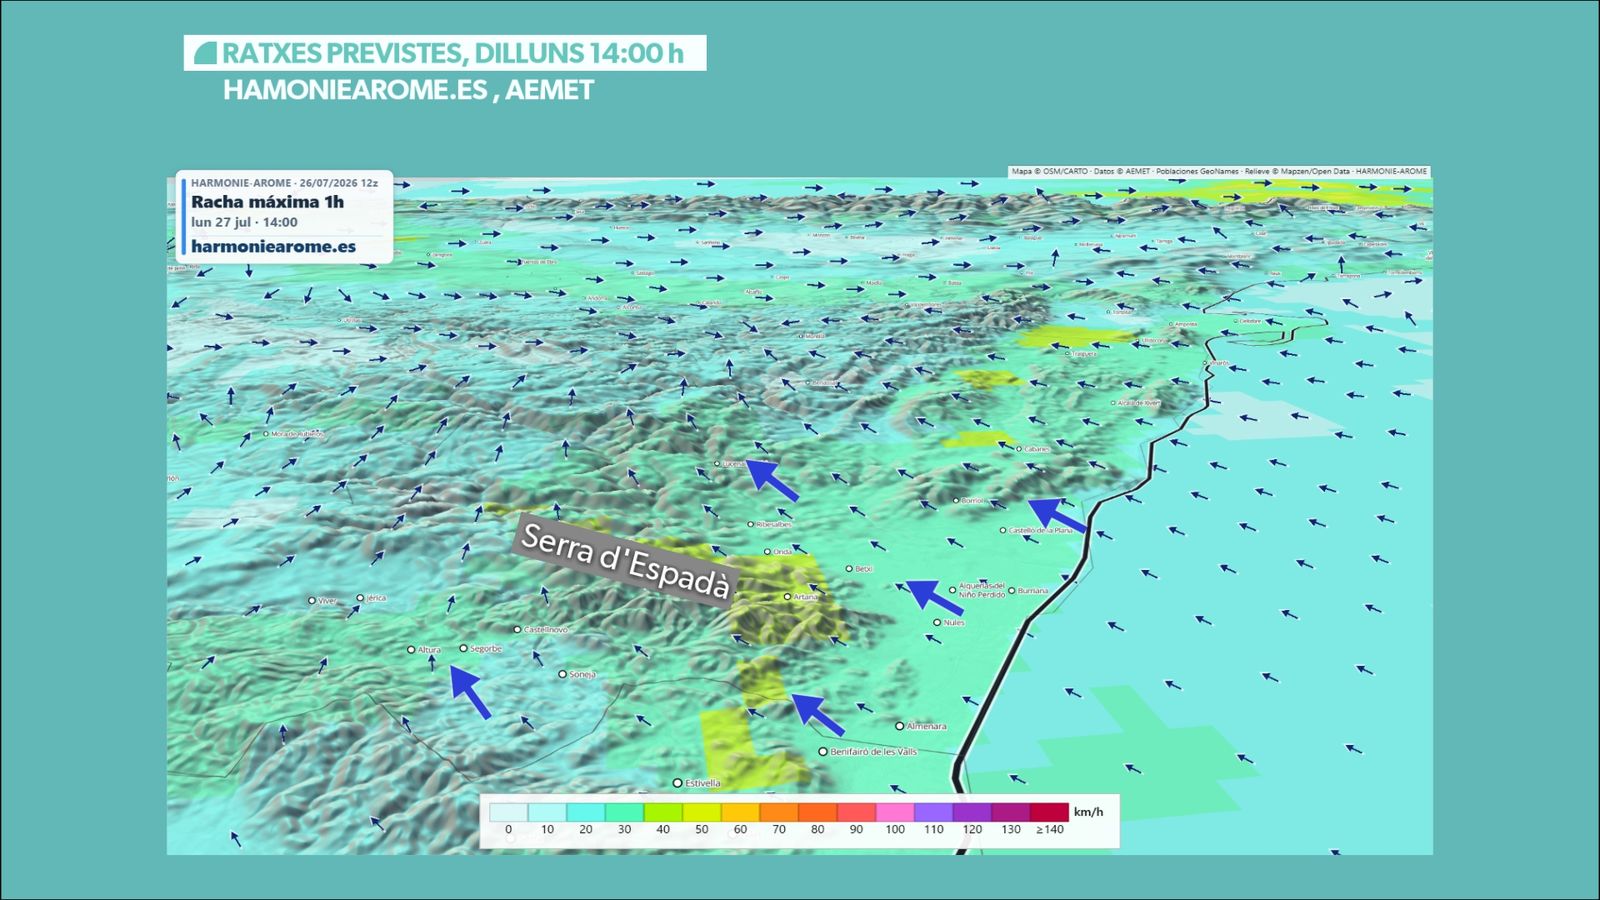Click the large blue arrow near Llucena
The image size is (1600, 900).
pos(772,480)
